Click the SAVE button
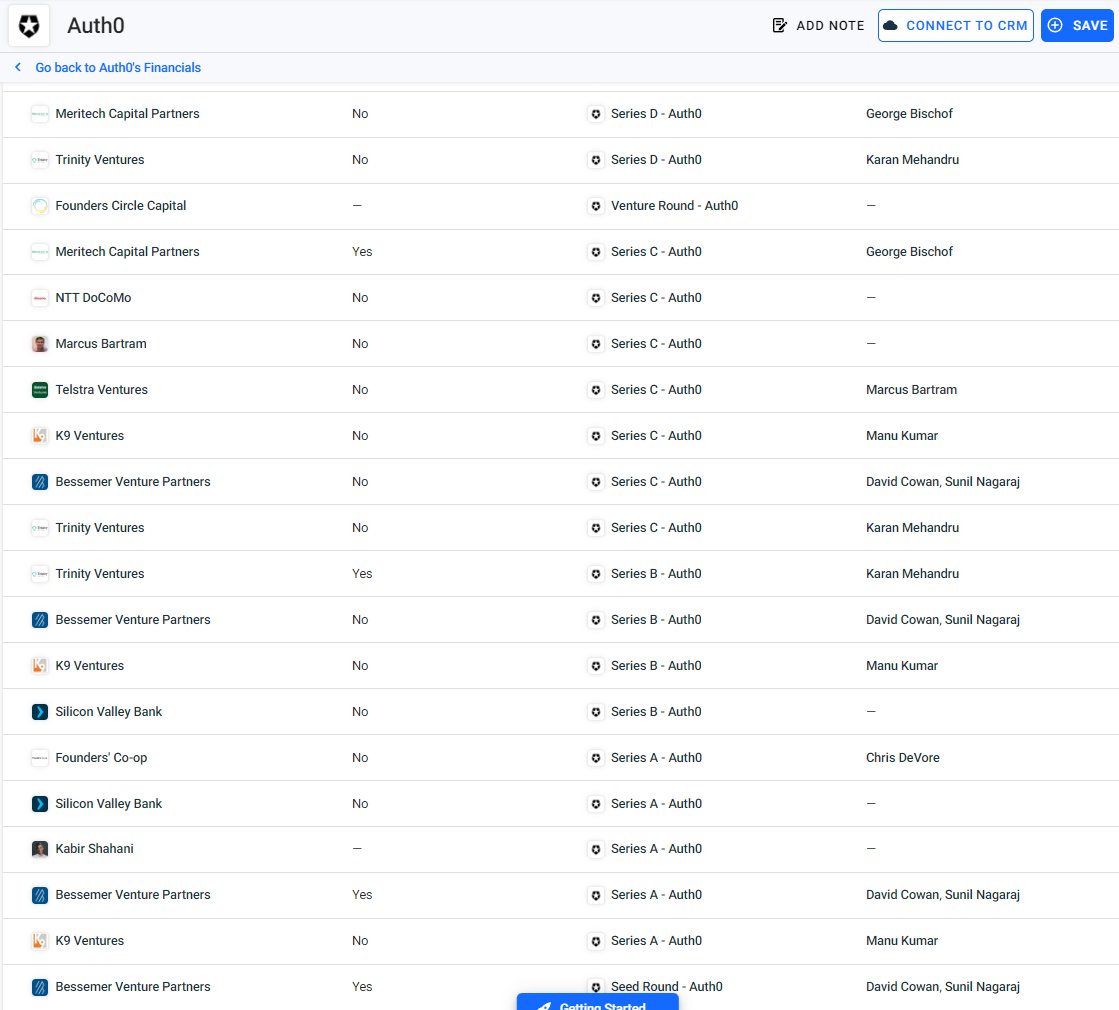Screen dimensions: 1119x1010 click(1077, 26)
